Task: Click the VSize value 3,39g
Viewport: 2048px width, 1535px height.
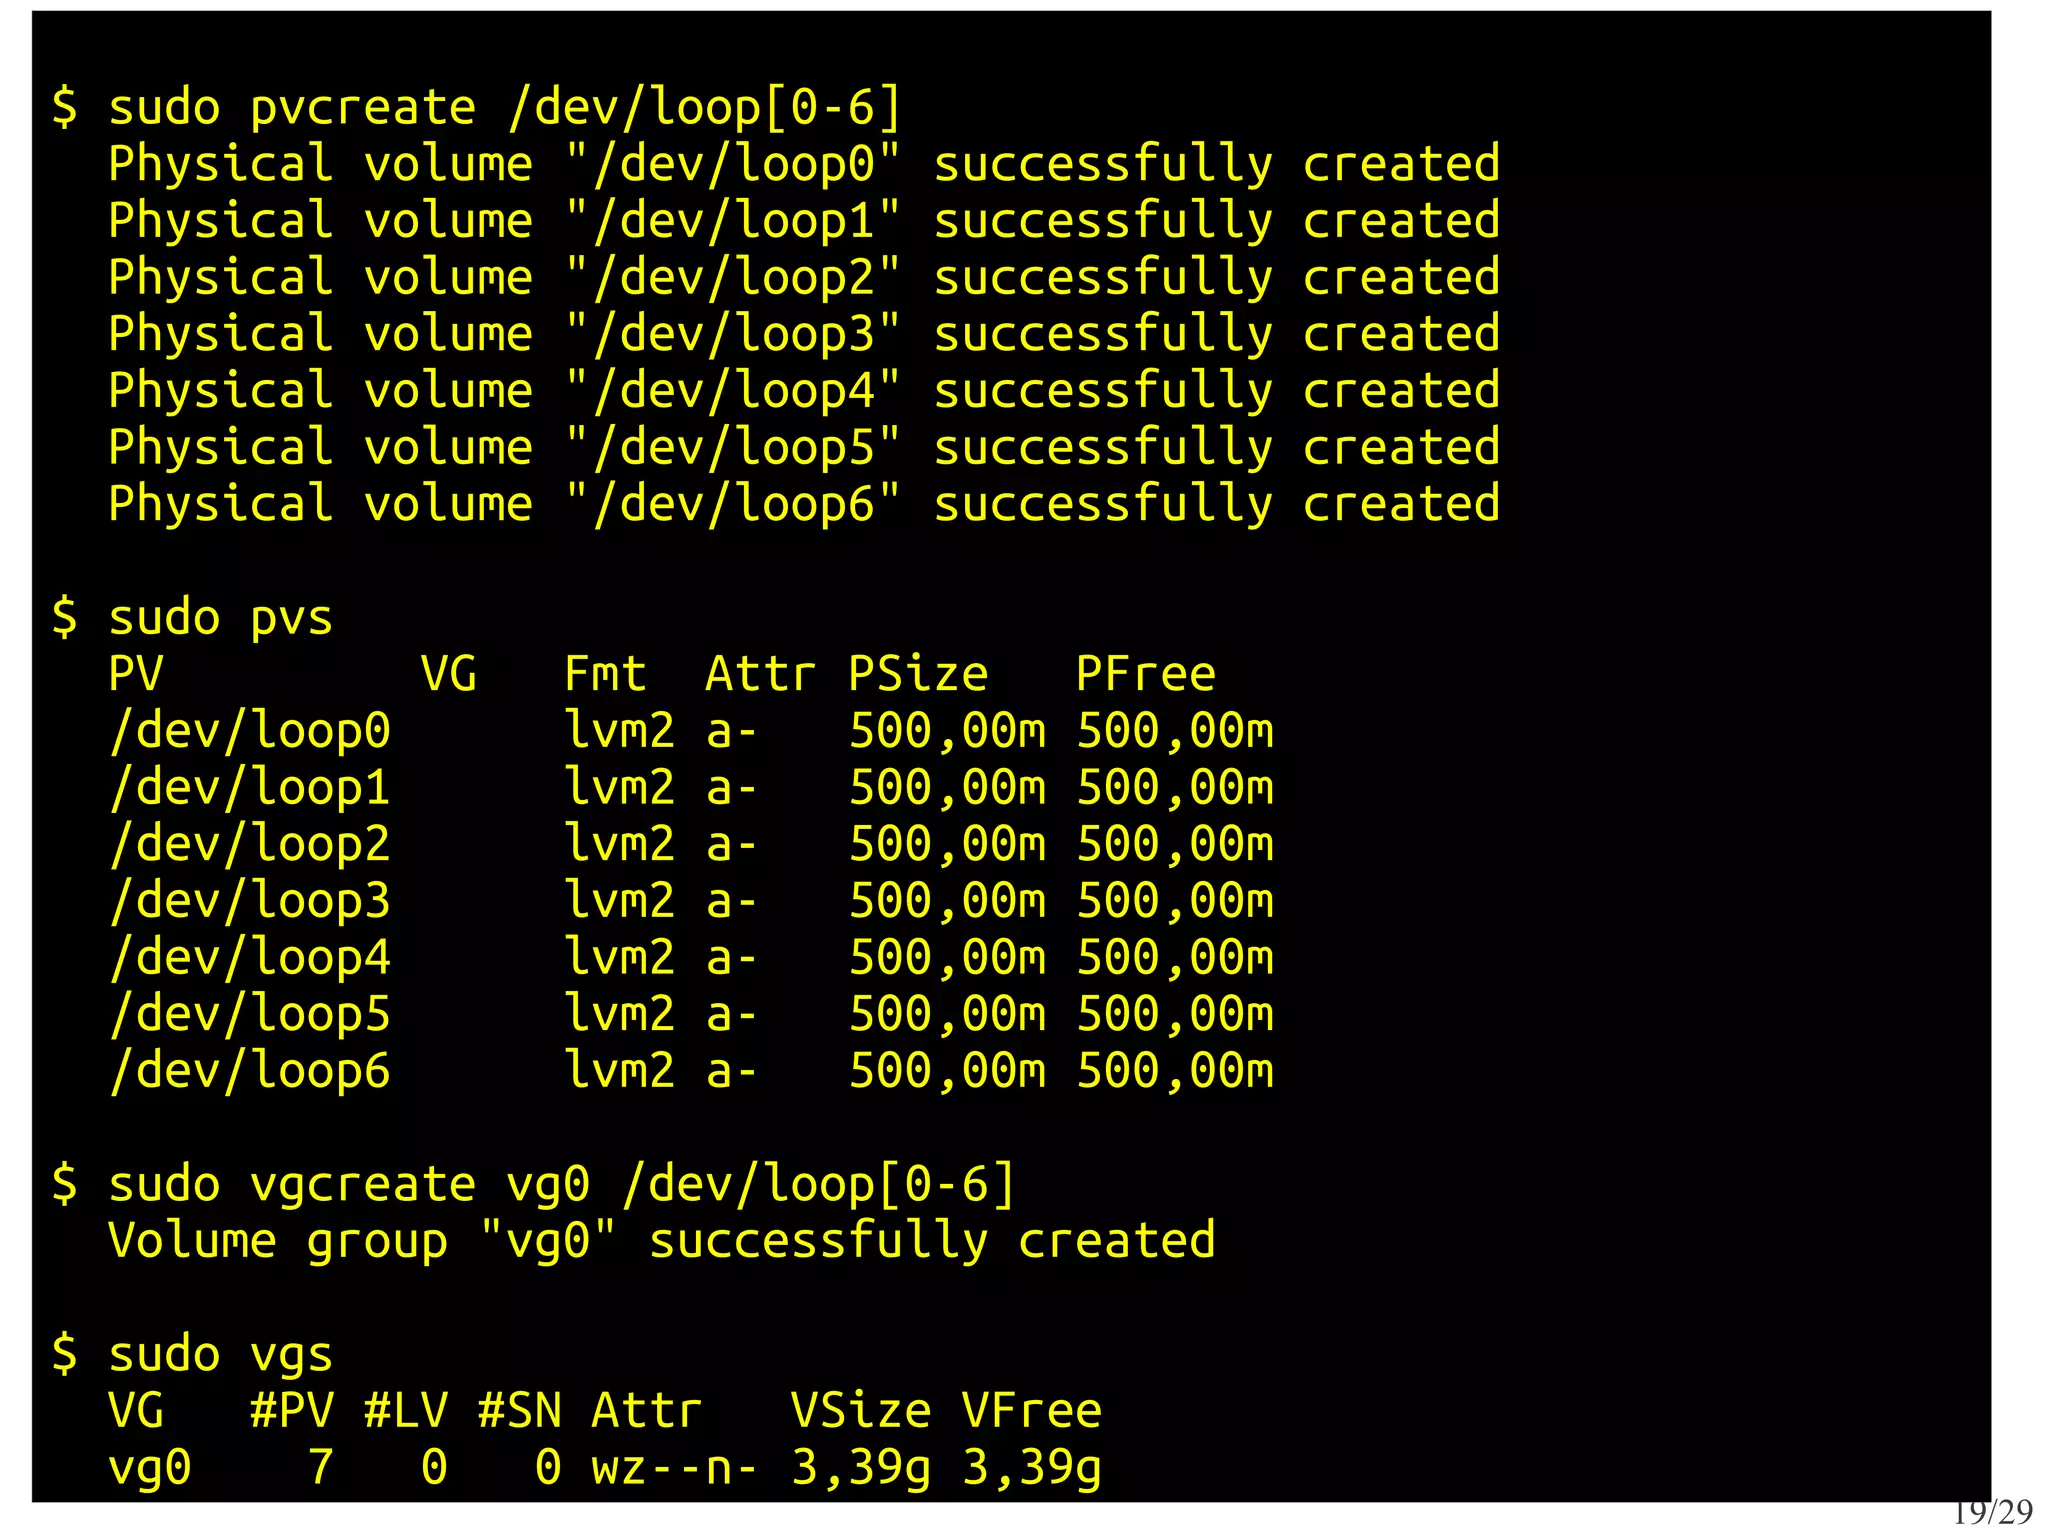Action: [x=861, y=1468]
